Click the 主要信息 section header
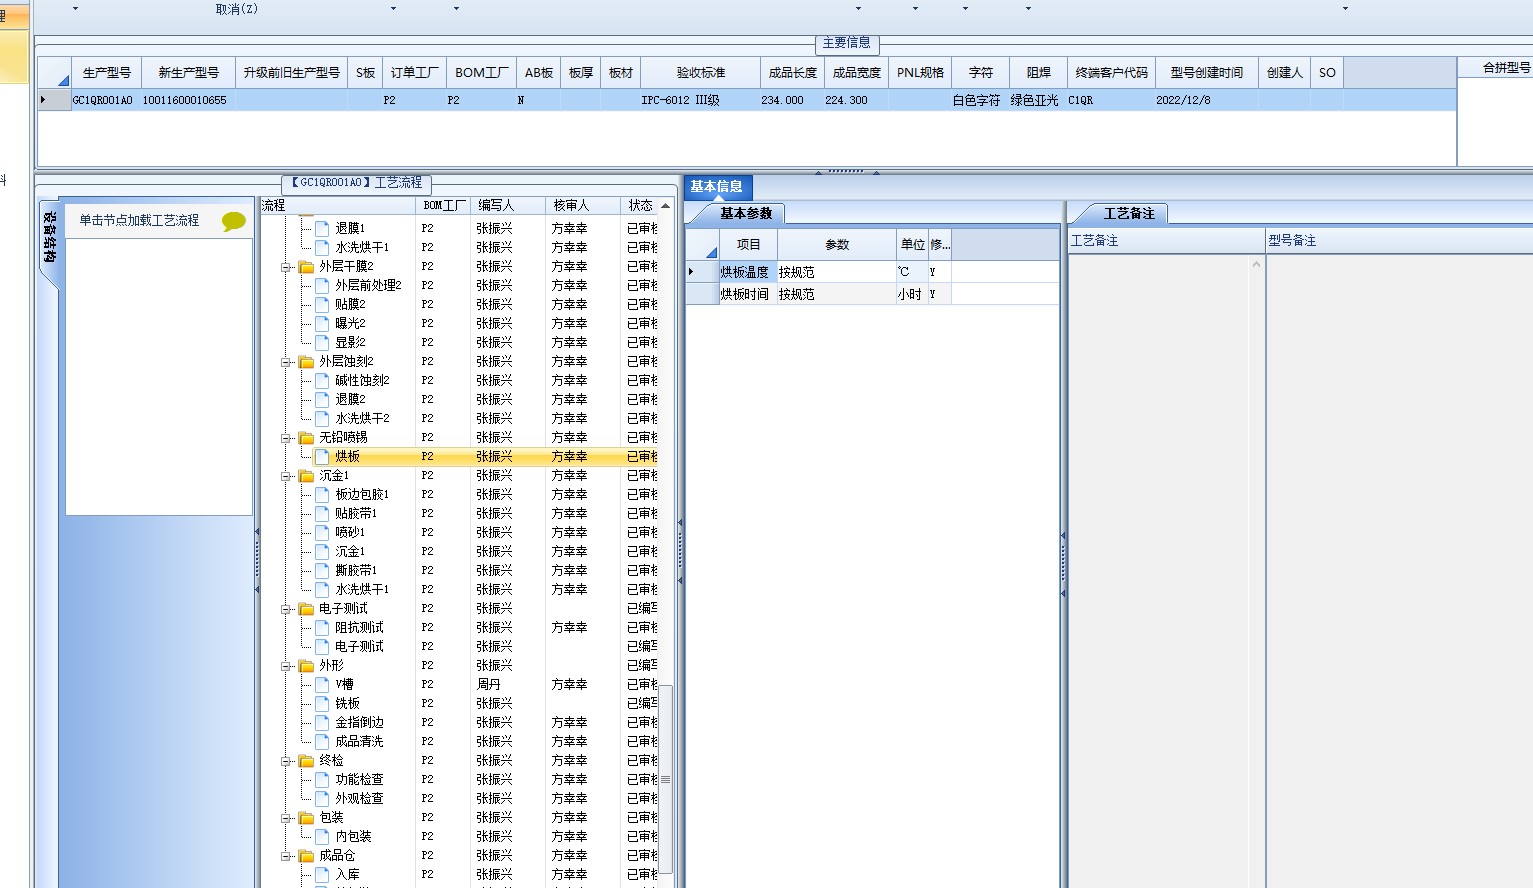 click(x=846, y=43)
